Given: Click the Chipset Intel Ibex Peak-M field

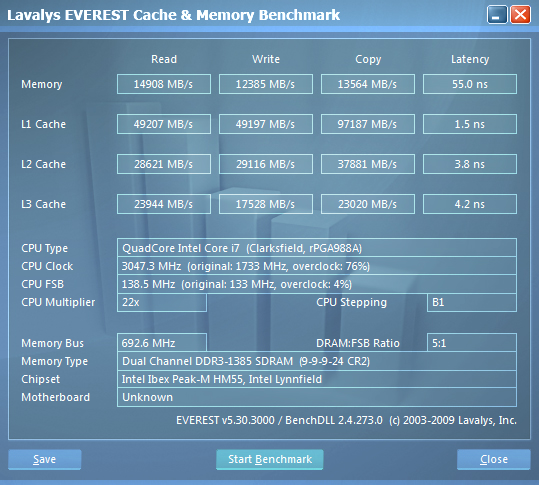Looking at the screenshot, I should click(x=317, y=379).
